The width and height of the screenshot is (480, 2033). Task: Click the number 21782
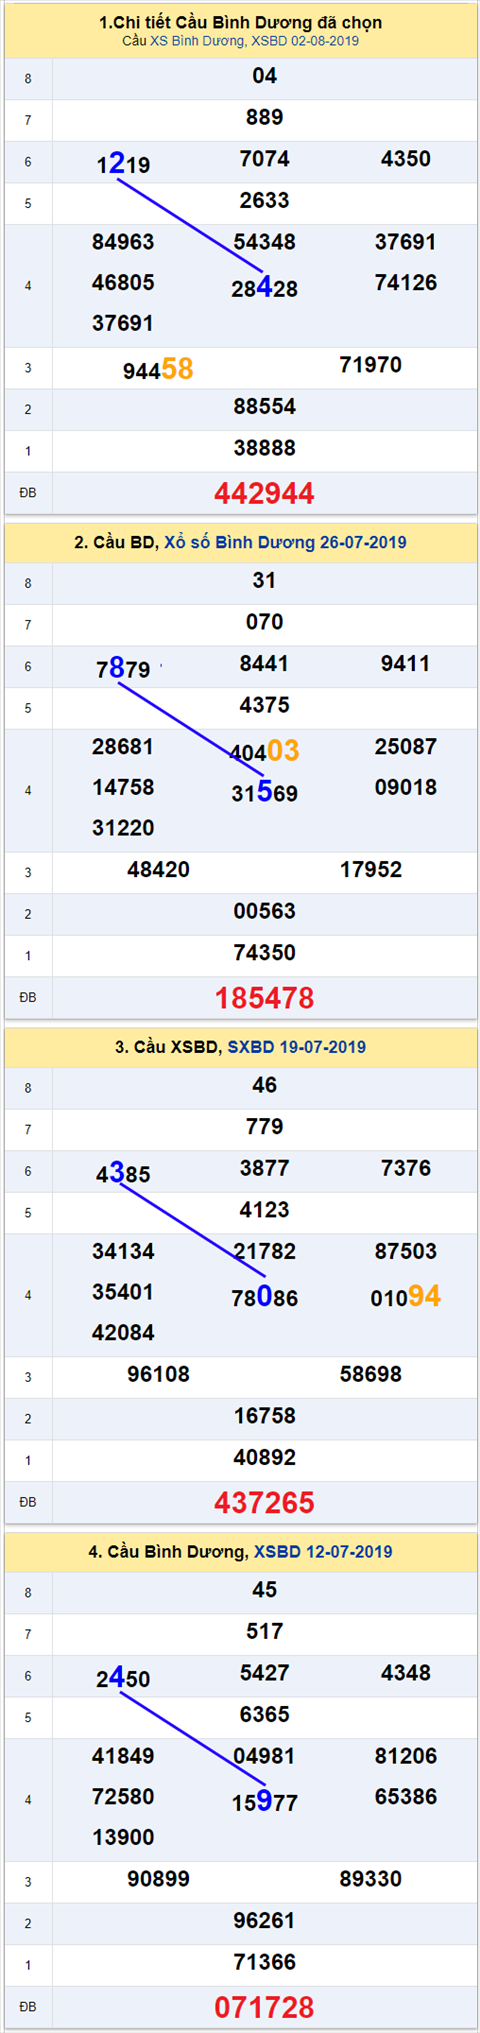coord(264,1252)
